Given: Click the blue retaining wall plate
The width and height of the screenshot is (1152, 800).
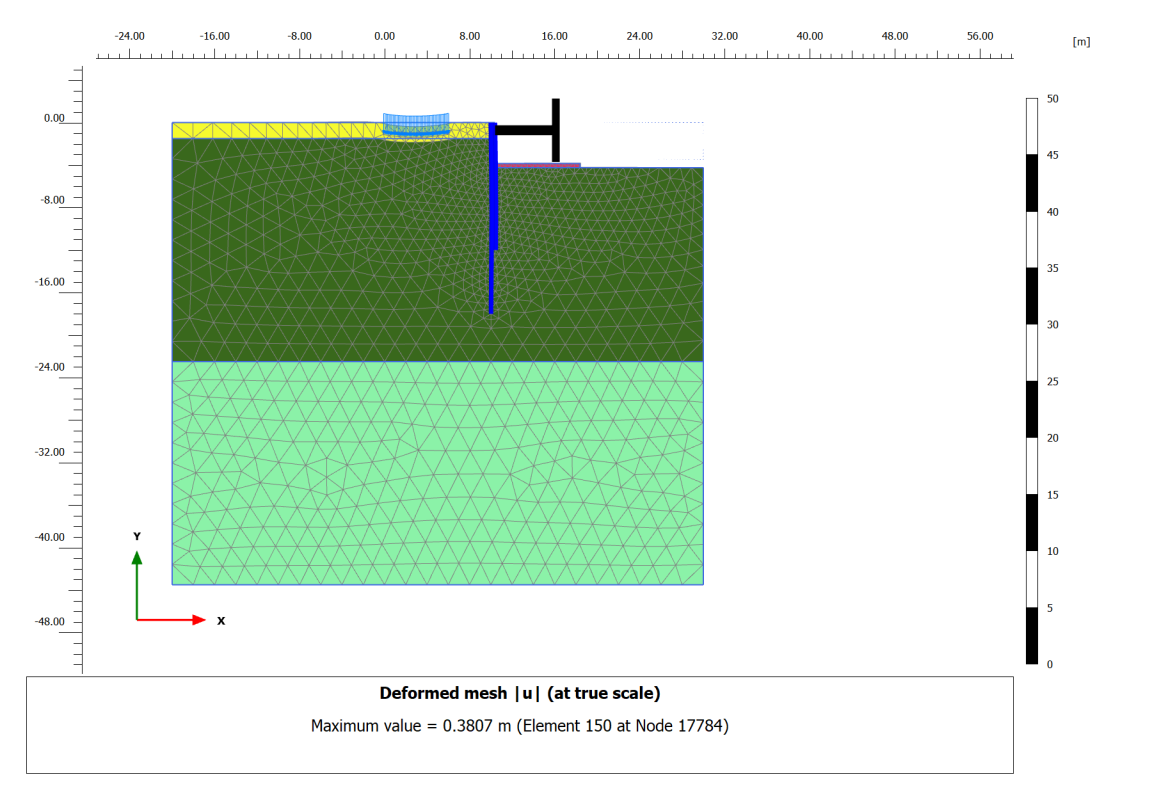Looking at the screenshot, I should pos(493,190).
